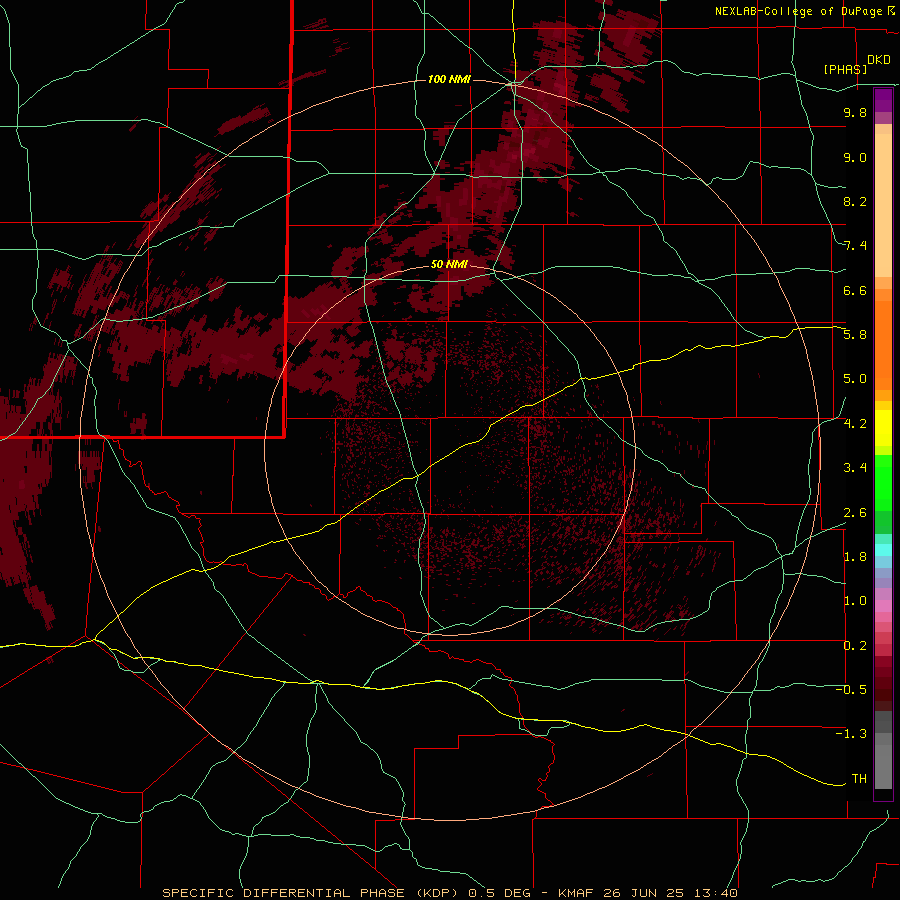Click the pale peach segment of the color bar
The width and height of the screenshot is (900, 900).
883,205
